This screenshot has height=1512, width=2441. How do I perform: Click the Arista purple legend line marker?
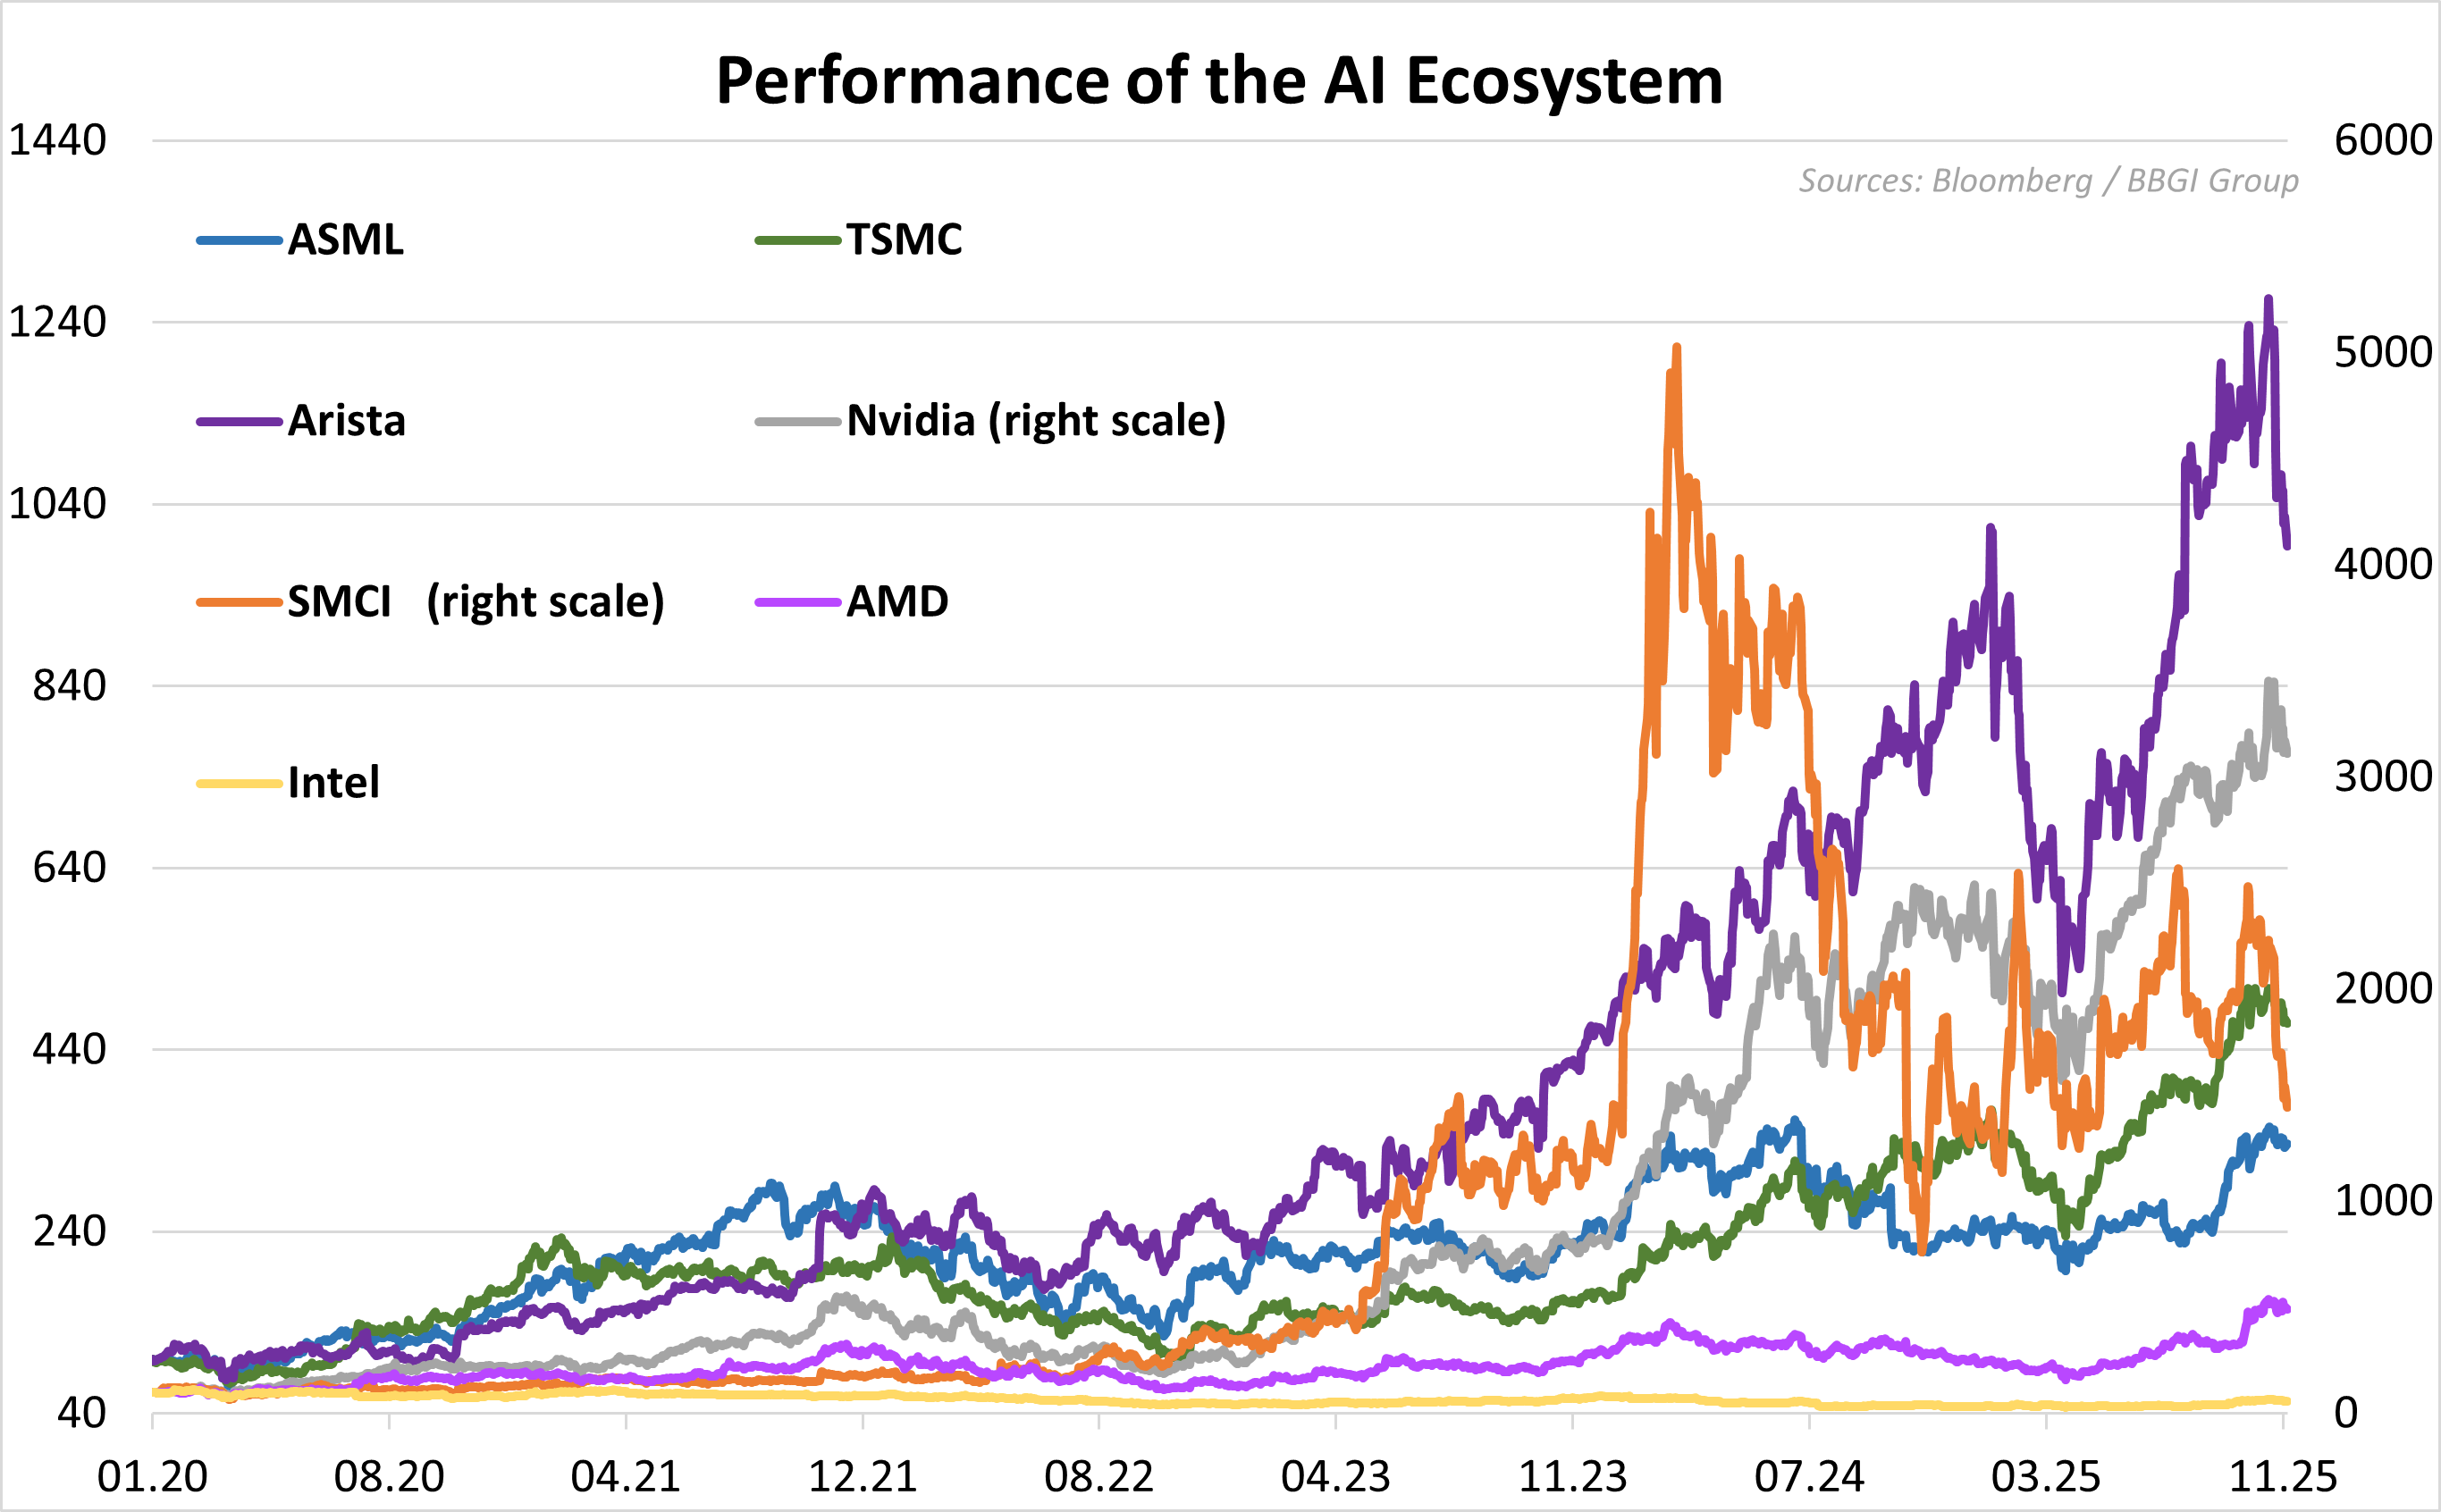(239, 422)
